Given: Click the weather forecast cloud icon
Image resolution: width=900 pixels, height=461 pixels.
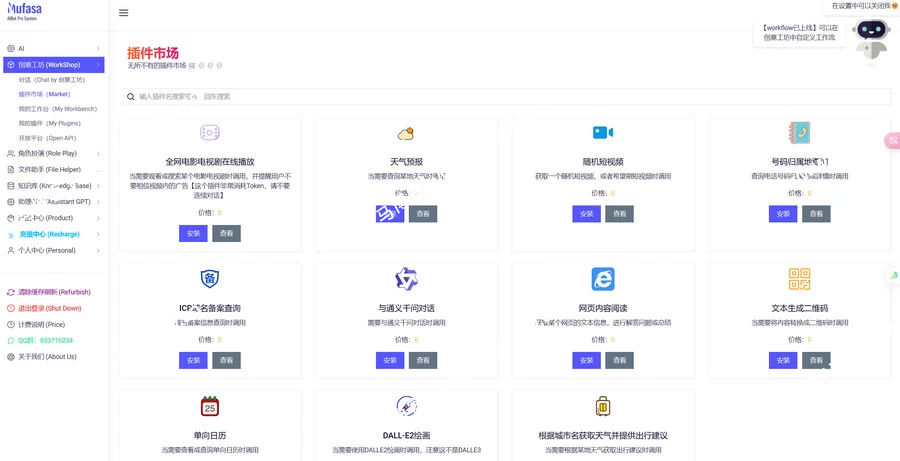Looking at the screenshot, I should point(406,133).
